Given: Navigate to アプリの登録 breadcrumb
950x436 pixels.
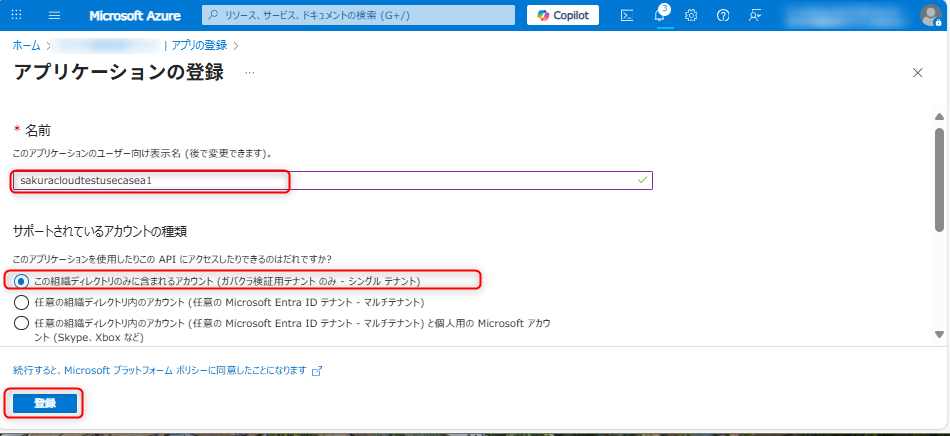Looking at the screenshot, I should tap(199, 45).
